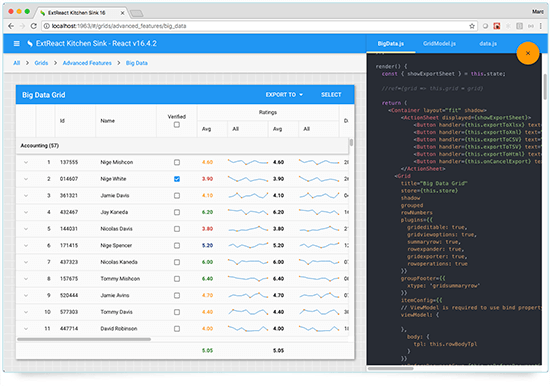The width and height of the screenshot is (550, 386).
Task: Click the green summary average 5.05
Action: [x=207, y=351]
